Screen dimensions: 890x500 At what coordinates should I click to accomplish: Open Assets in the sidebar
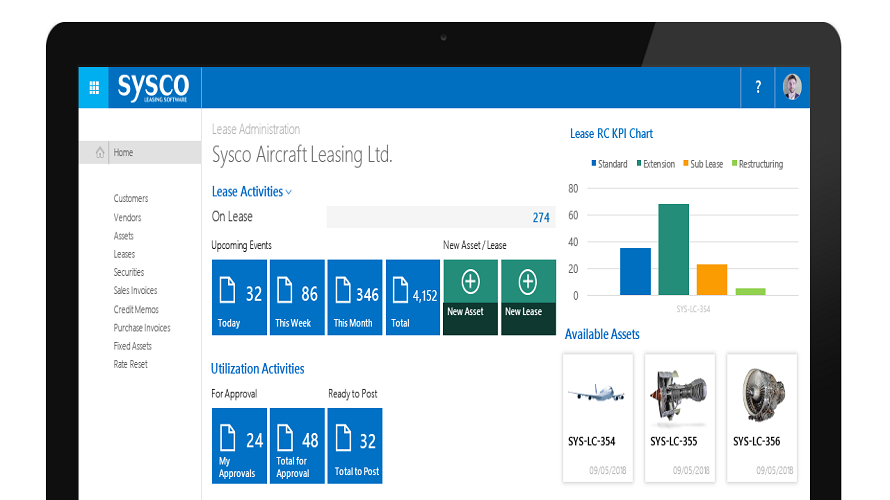click(123, 236)
